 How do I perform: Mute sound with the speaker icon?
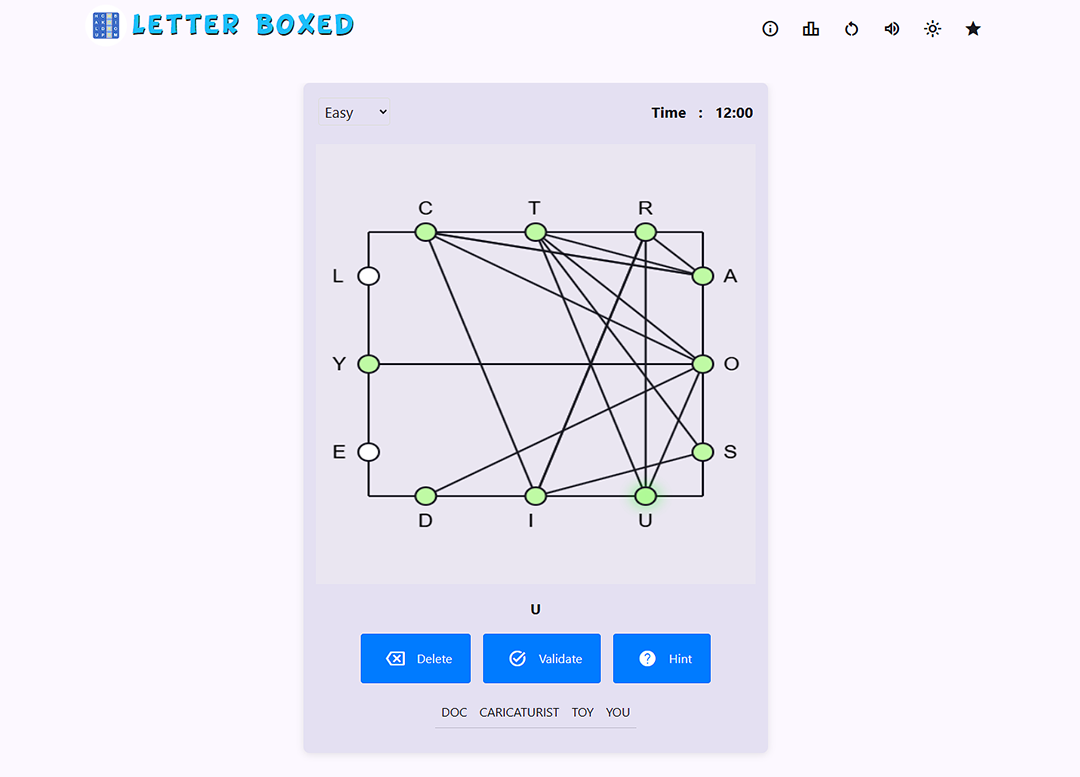coord(892,29)
